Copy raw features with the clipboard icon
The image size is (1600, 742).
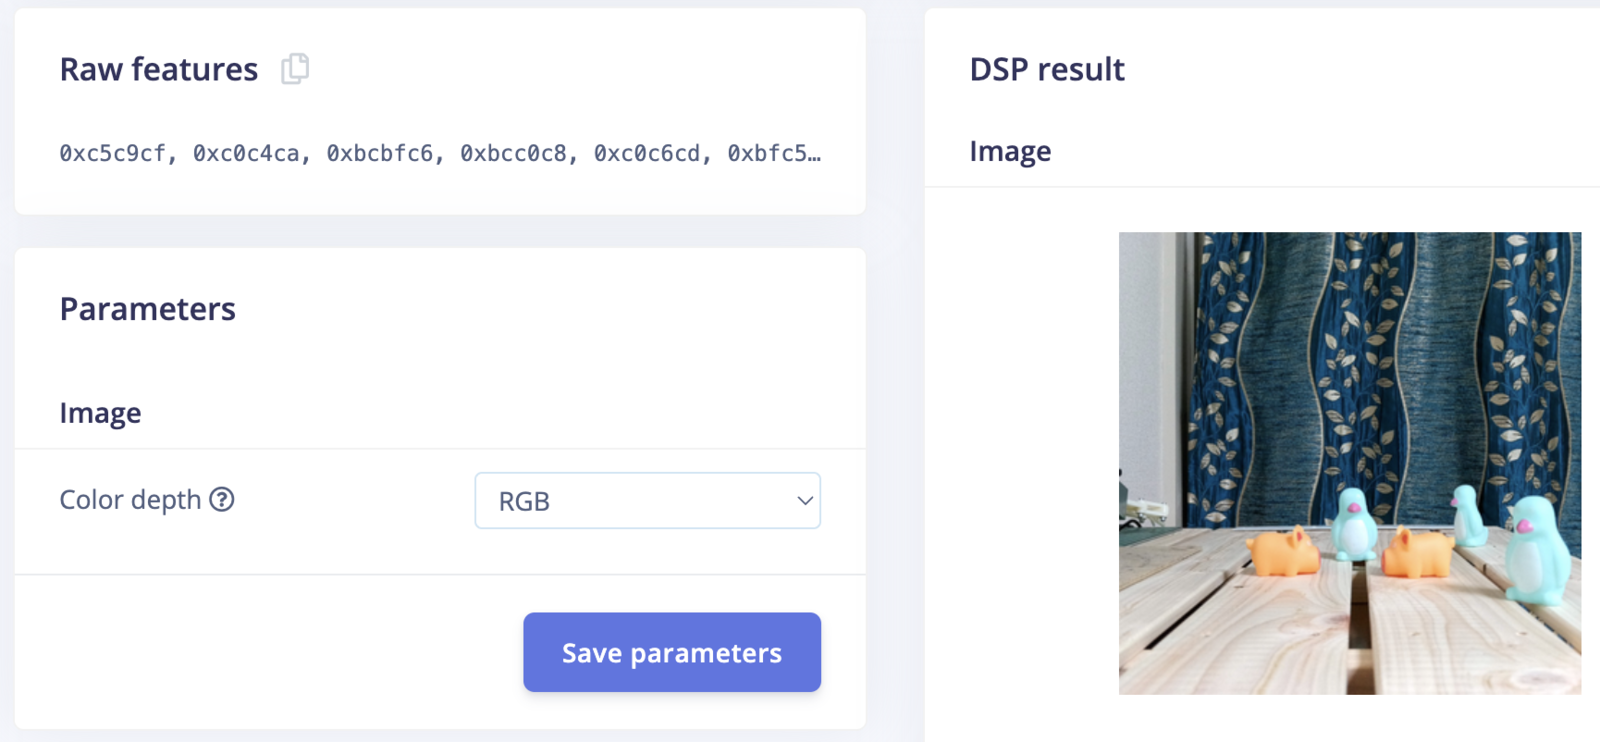295,69
